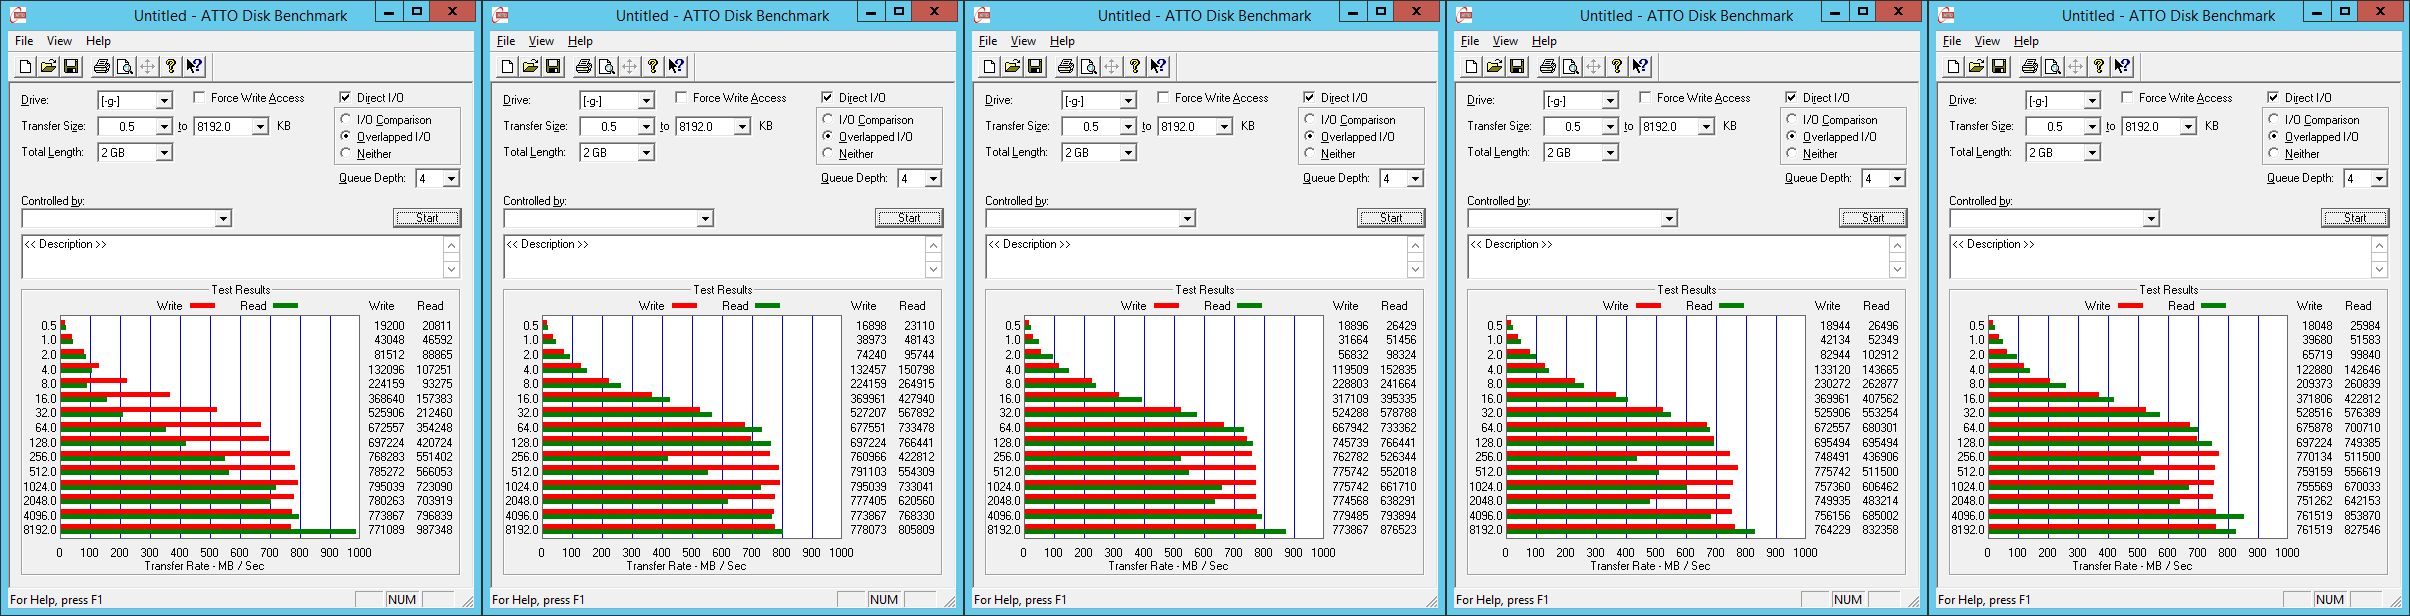The image size is (2410, 616).
Task: Select the Neither radio in the second window
Action: [x=828, y=154]
